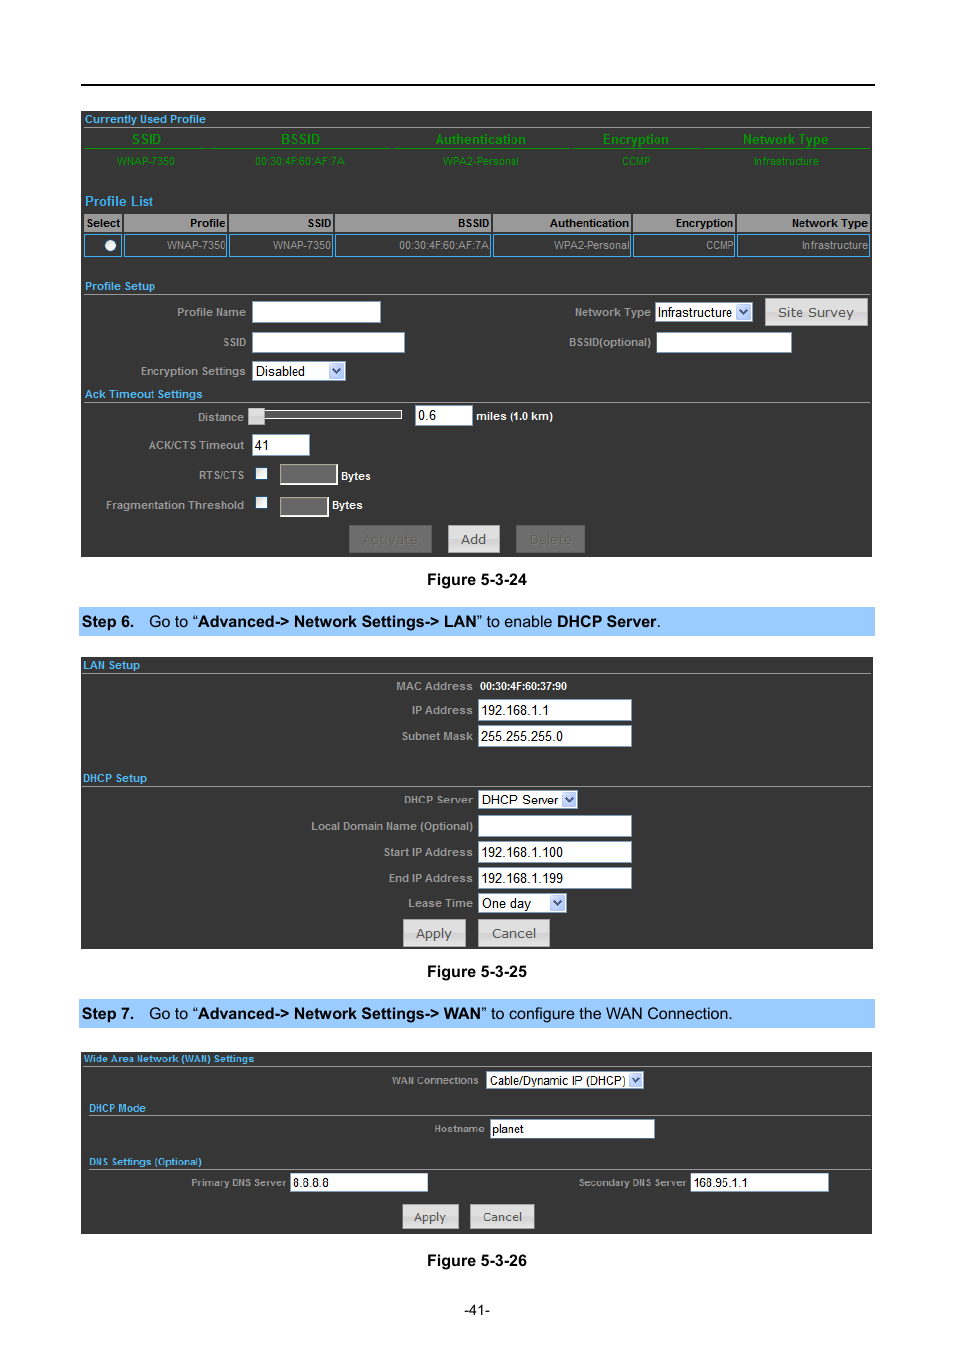The image size is (954, 1350).
Task: Click the Profile Name input field
Action: (x=316, y=312)
